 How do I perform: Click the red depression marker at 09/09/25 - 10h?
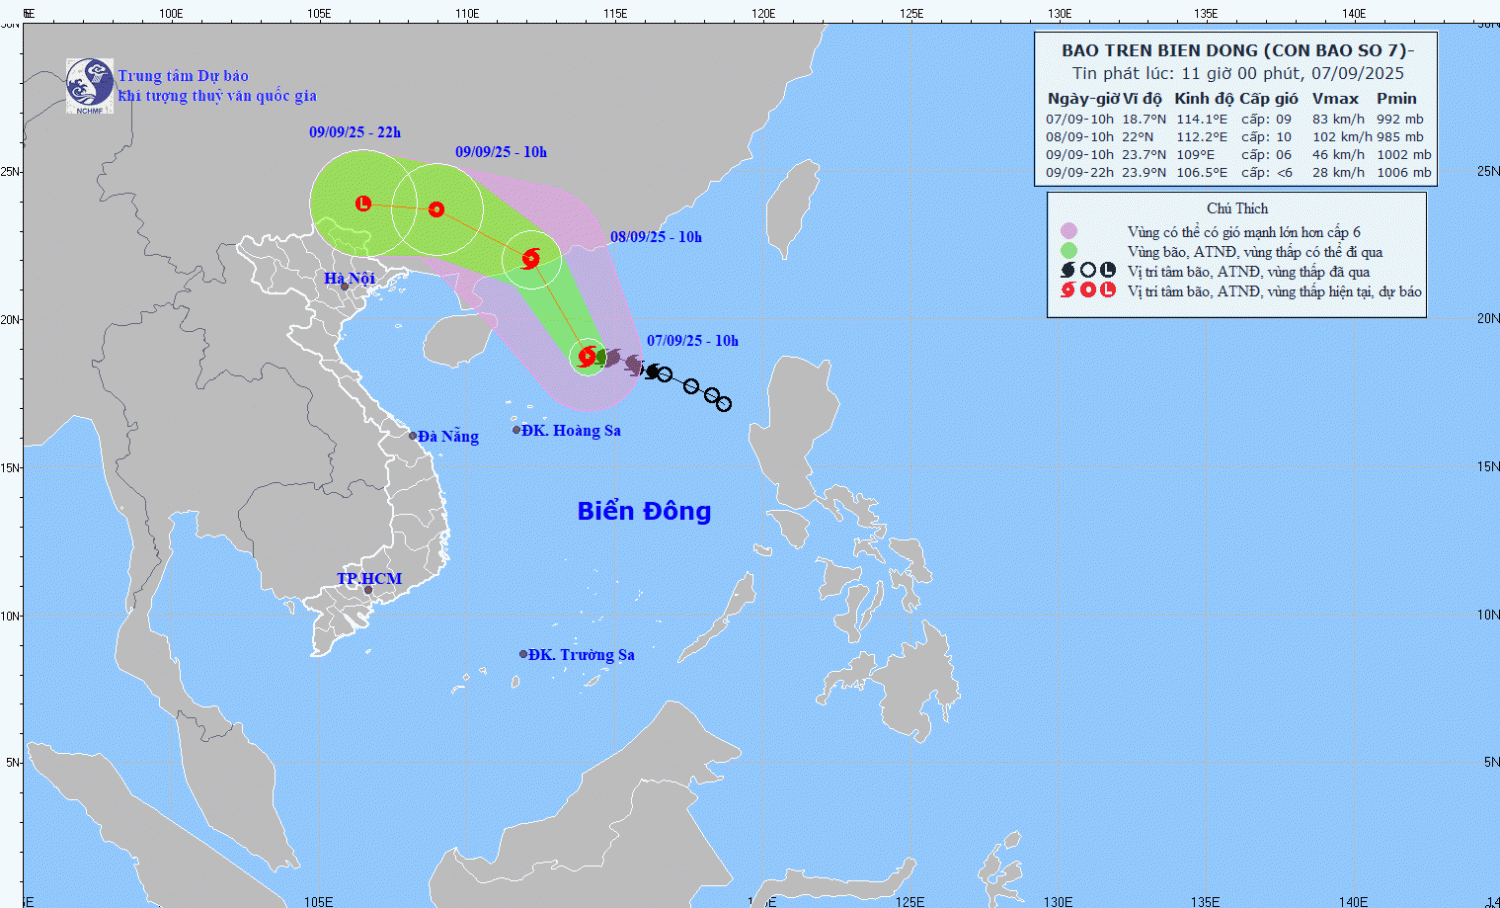[437, 209]
